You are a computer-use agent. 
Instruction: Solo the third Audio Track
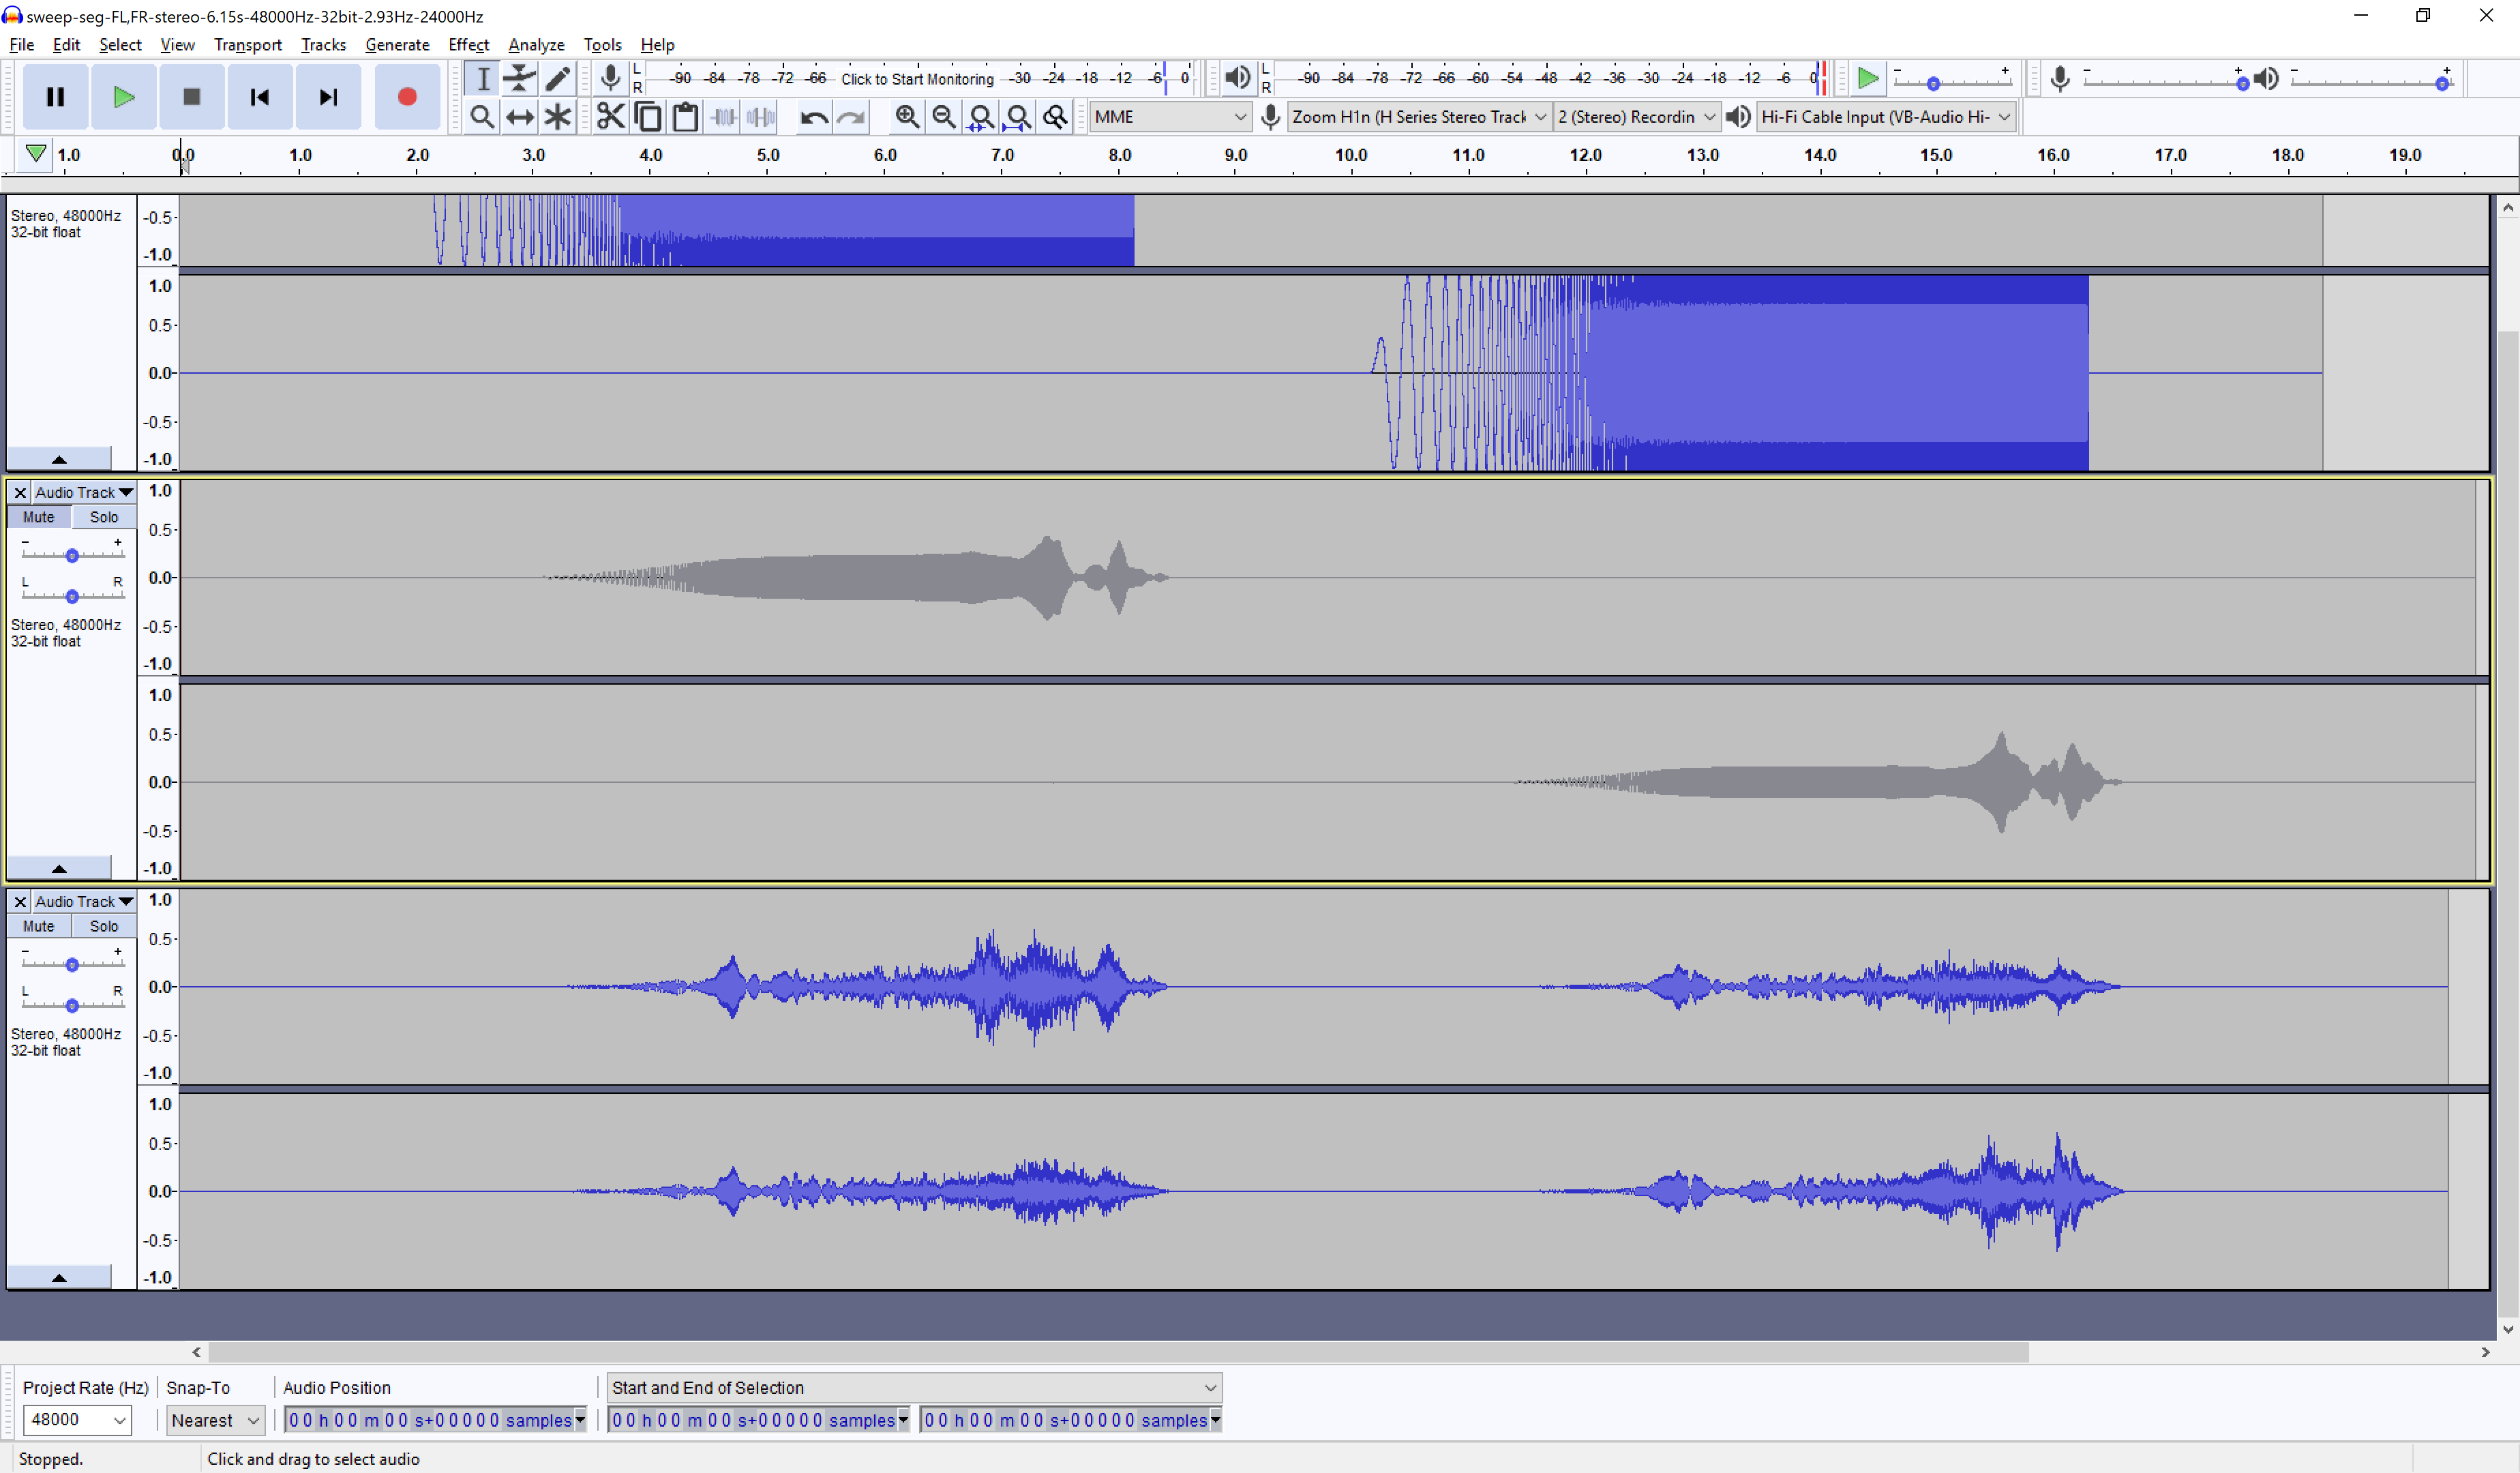(103, 926)
